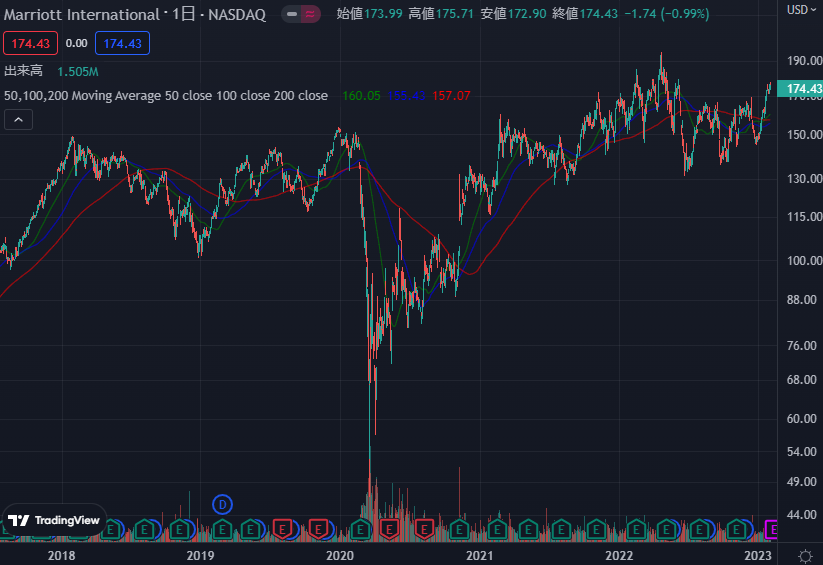
Task: Open chart settings gear icon
Action: click(x=805, y=556)
